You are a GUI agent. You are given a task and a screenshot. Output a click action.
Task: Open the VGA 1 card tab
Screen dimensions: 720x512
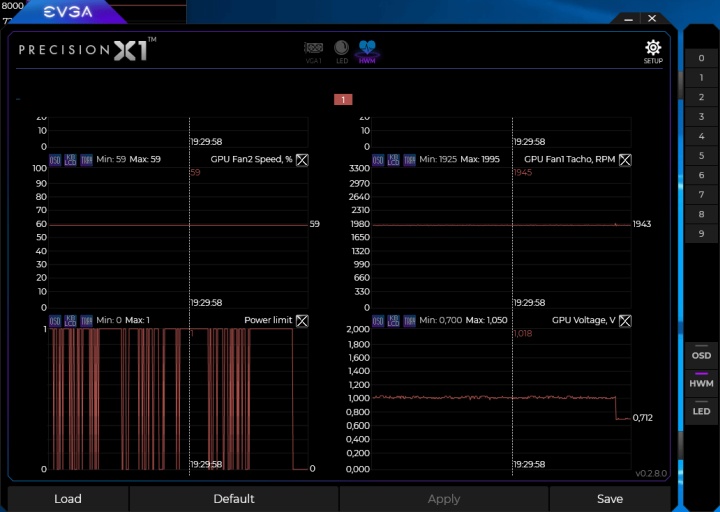(x=314, y=52)
